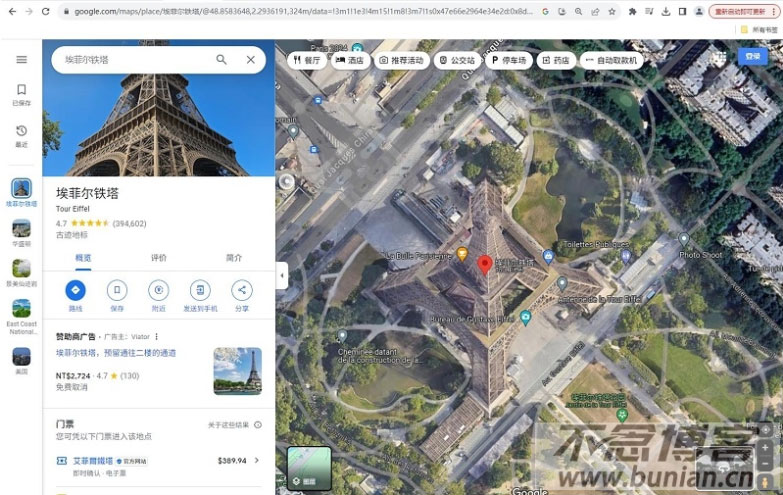The image size is (783, 495).
Task: Click the search magnifier icon
Action: [x=221, y=60]
